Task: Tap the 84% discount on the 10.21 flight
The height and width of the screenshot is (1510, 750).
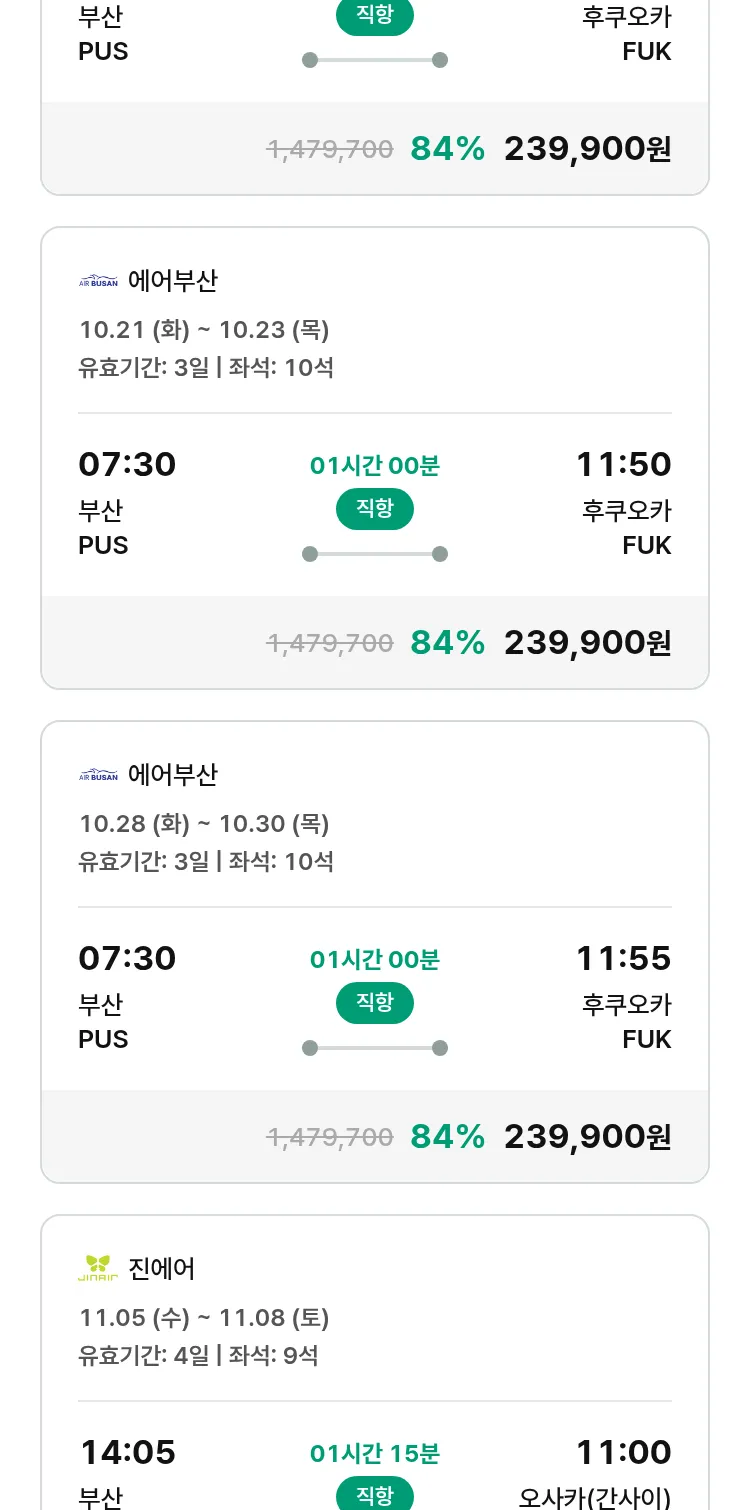Action: point(447,642)
